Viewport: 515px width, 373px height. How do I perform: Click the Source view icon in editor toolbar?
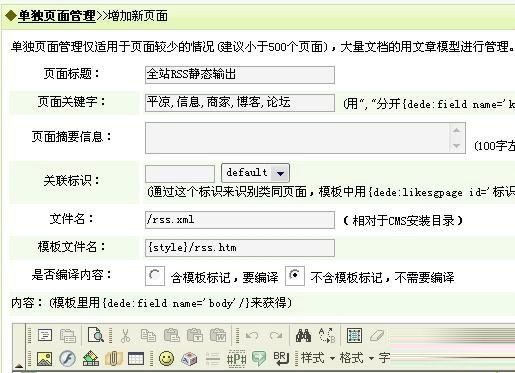(x=45, y=335)
